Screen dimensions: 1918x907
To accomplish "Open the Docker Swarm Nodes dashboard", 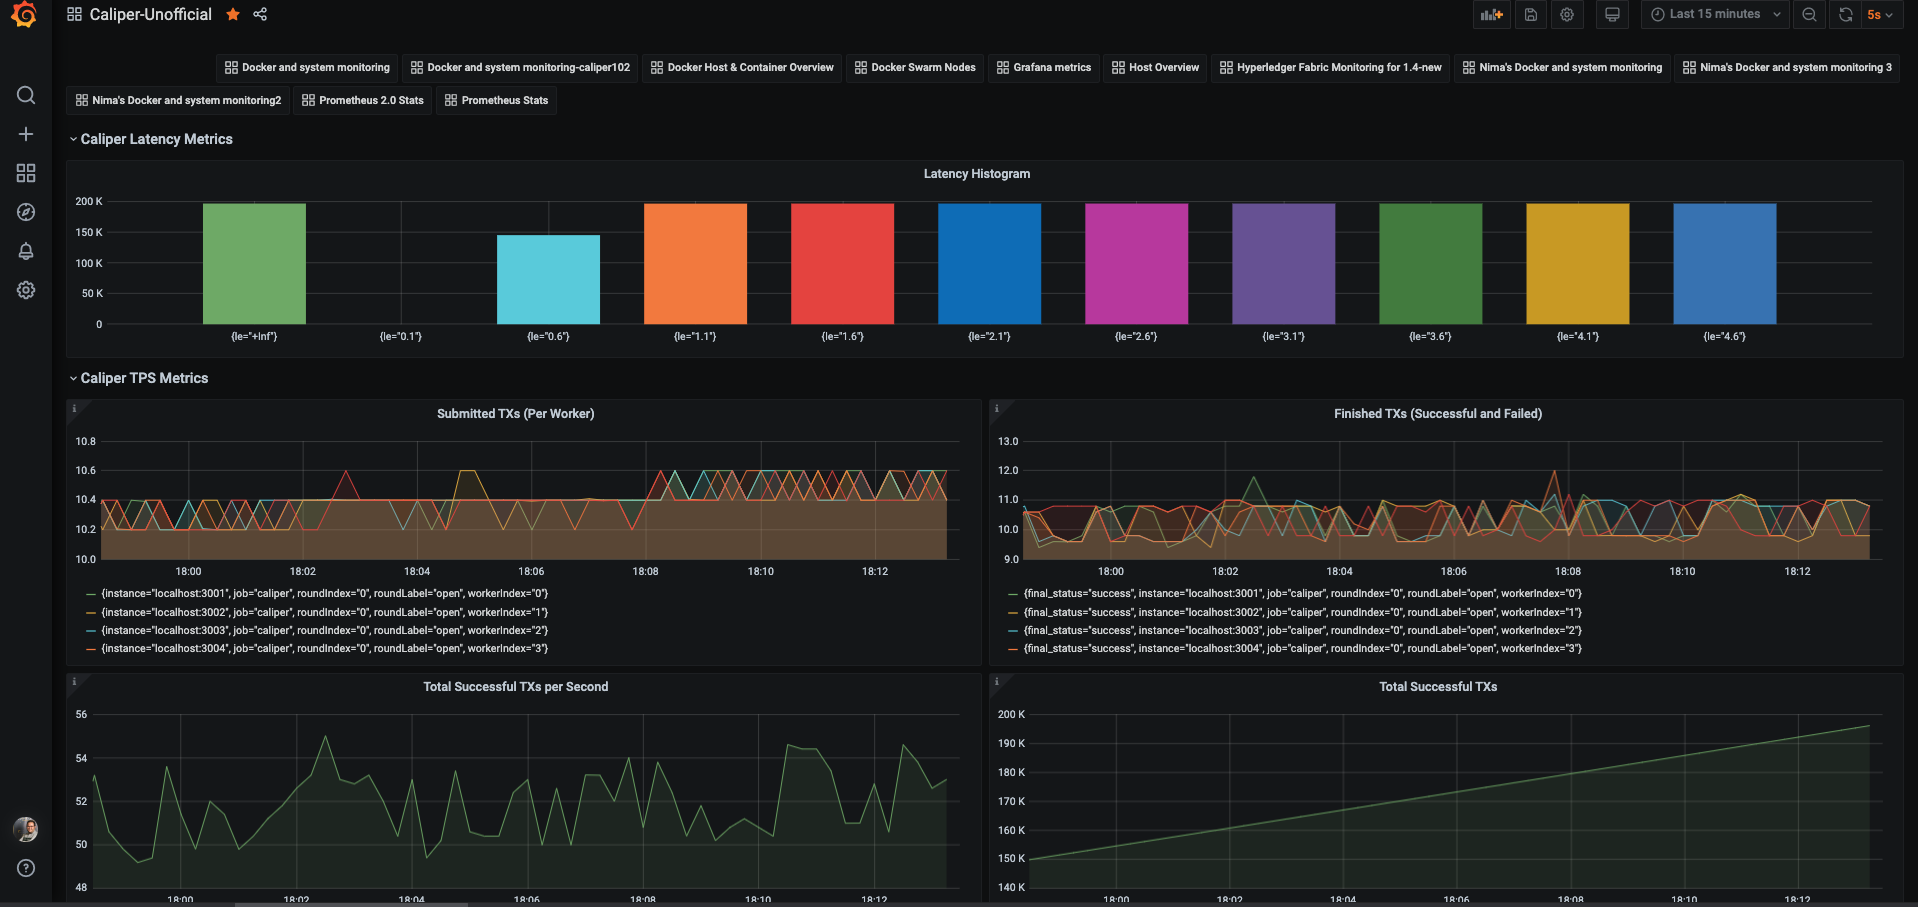I will (x=915, y=67).
